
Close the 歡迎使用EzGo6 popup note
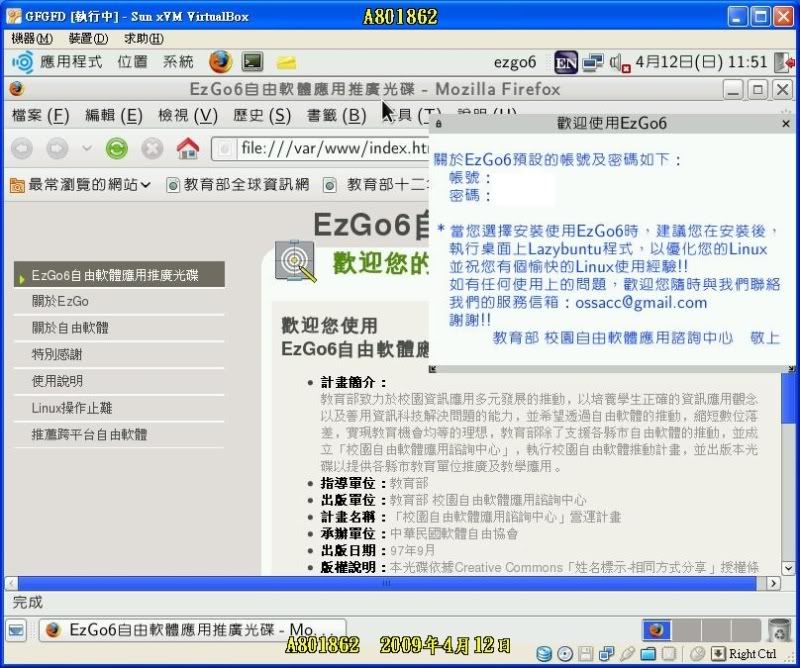pyautogui.click(x=786, y=123)
